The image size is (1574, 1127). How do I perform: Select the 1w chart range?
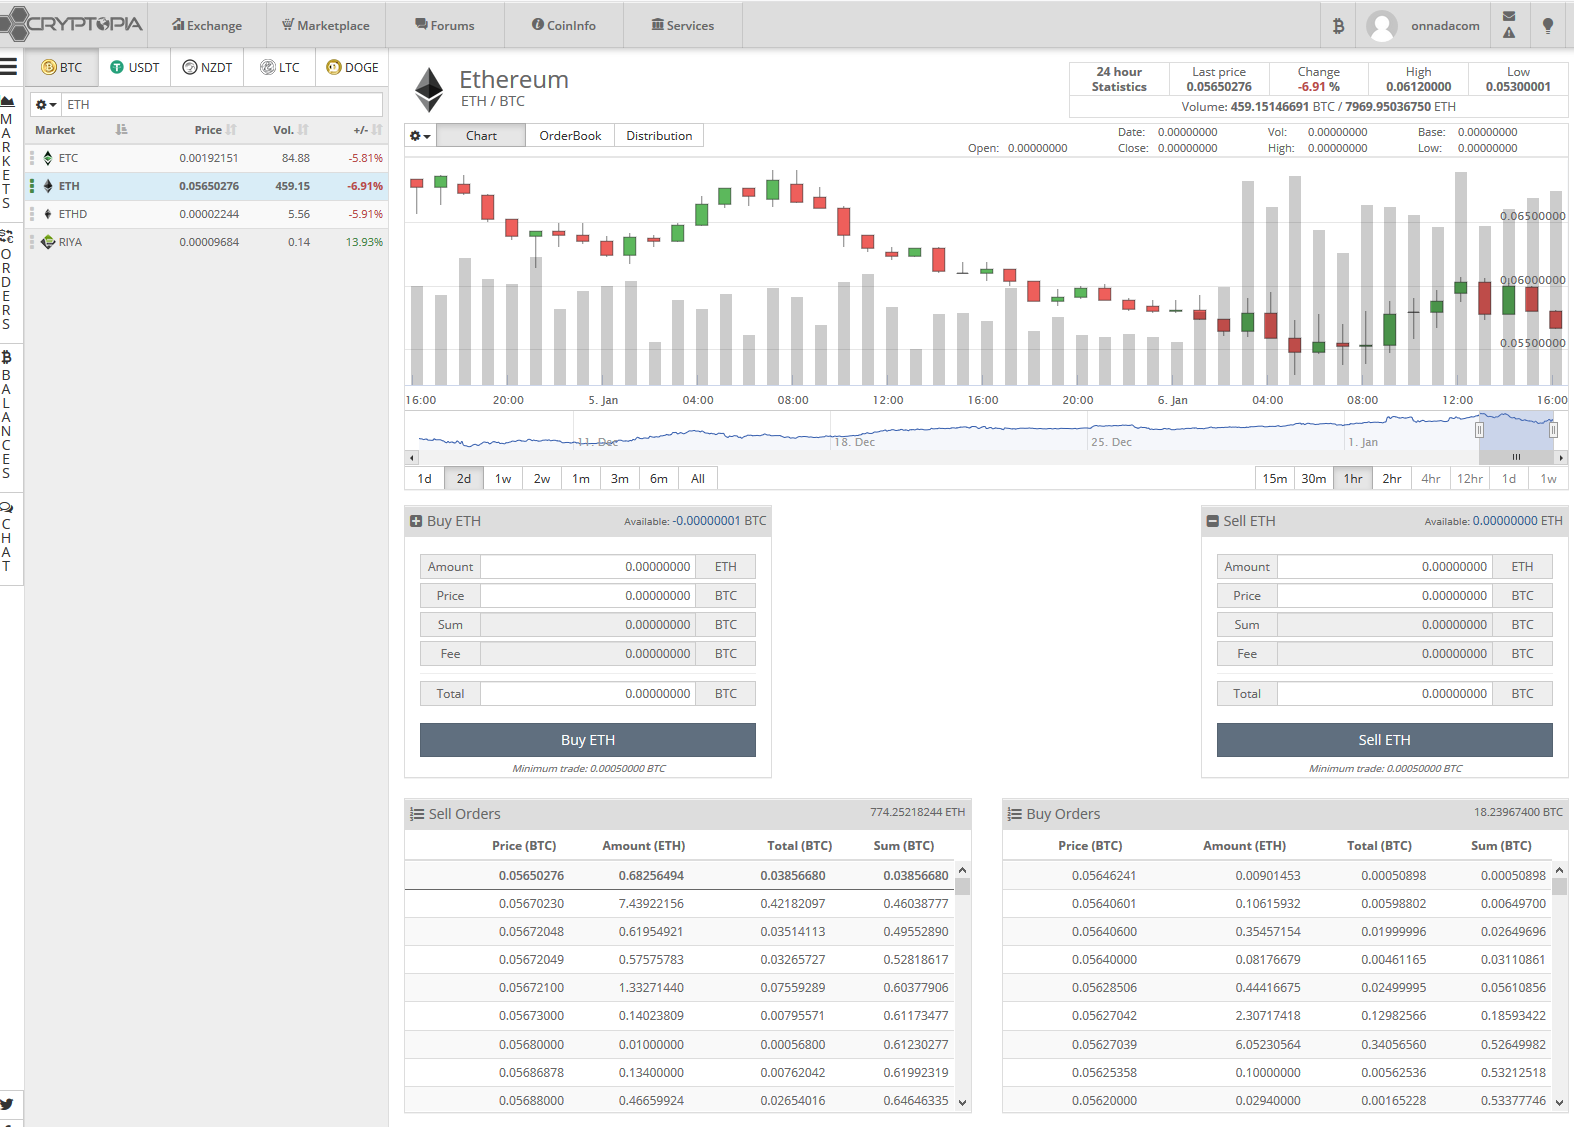click(503, 479)
